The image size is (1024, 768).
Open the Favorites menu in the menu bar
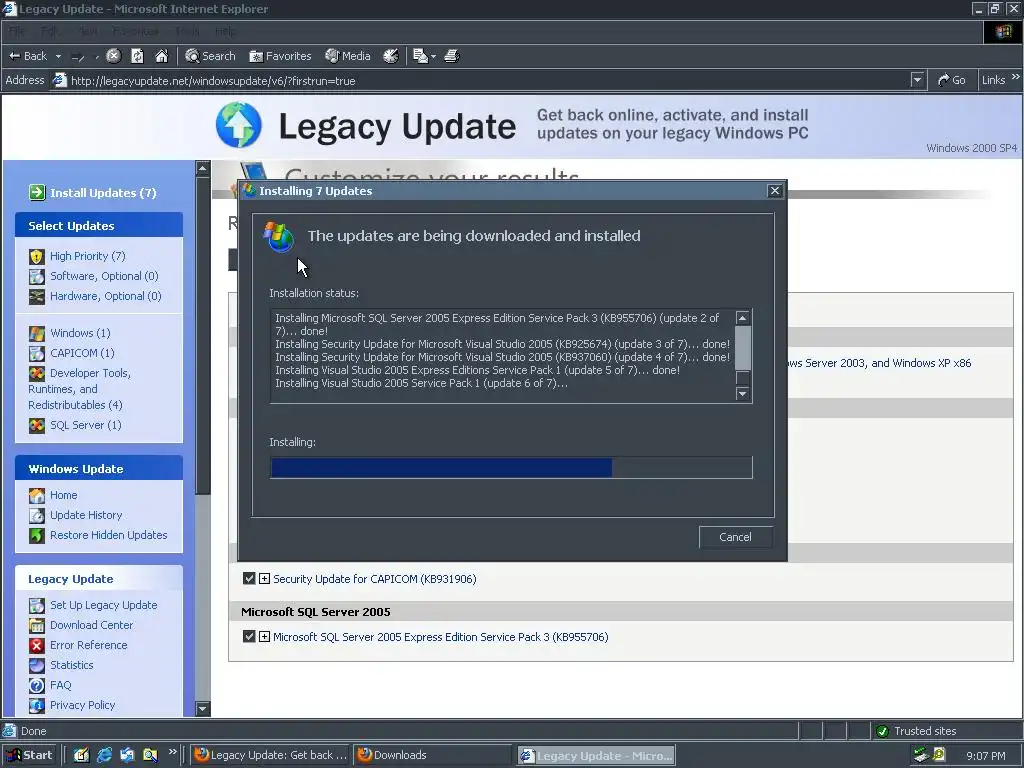[135, 31]
